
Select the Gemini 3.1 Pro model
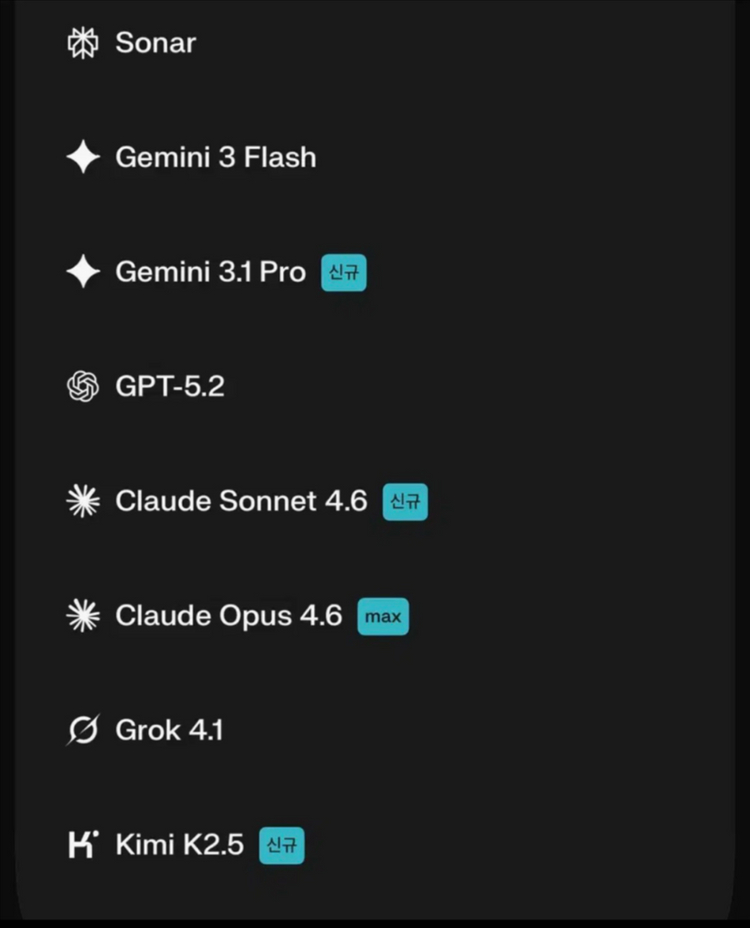coord(210,272)
